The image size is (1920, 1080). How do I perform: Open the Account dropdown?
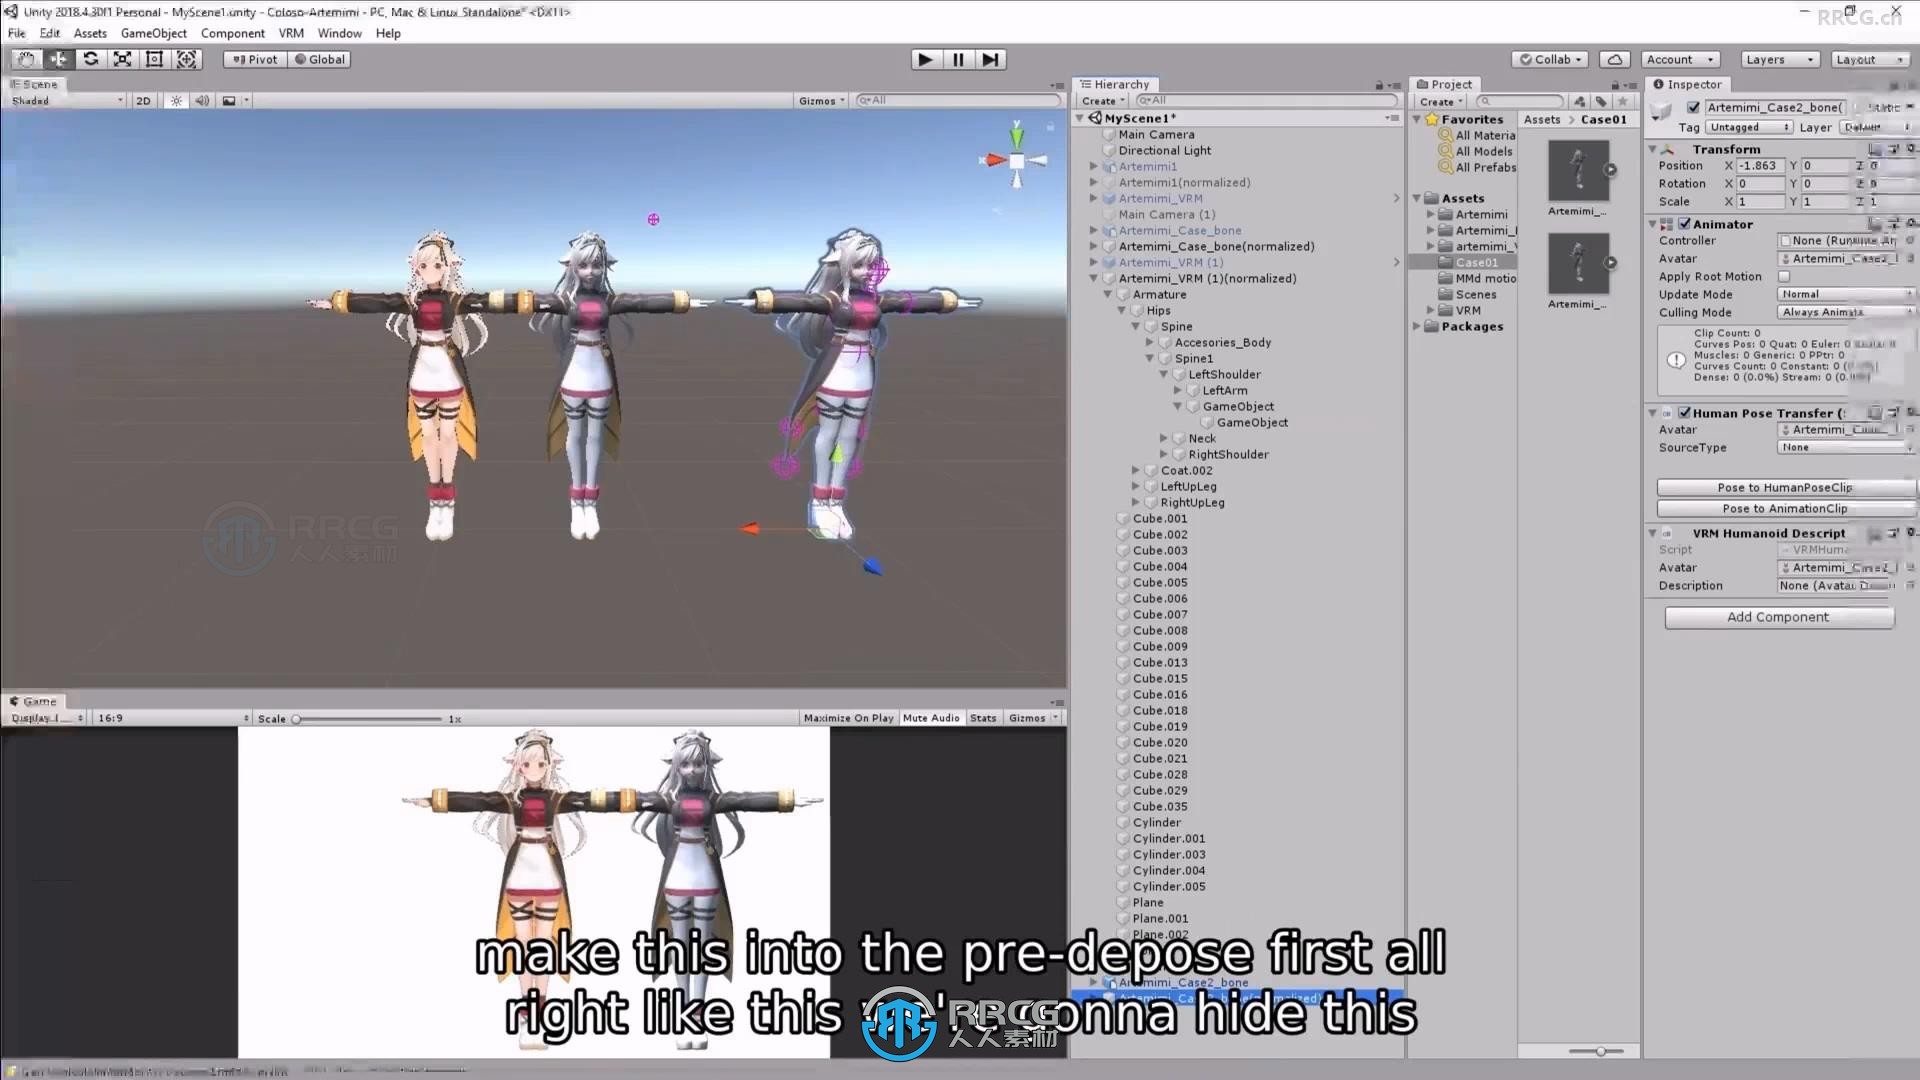click(1680, 59)
